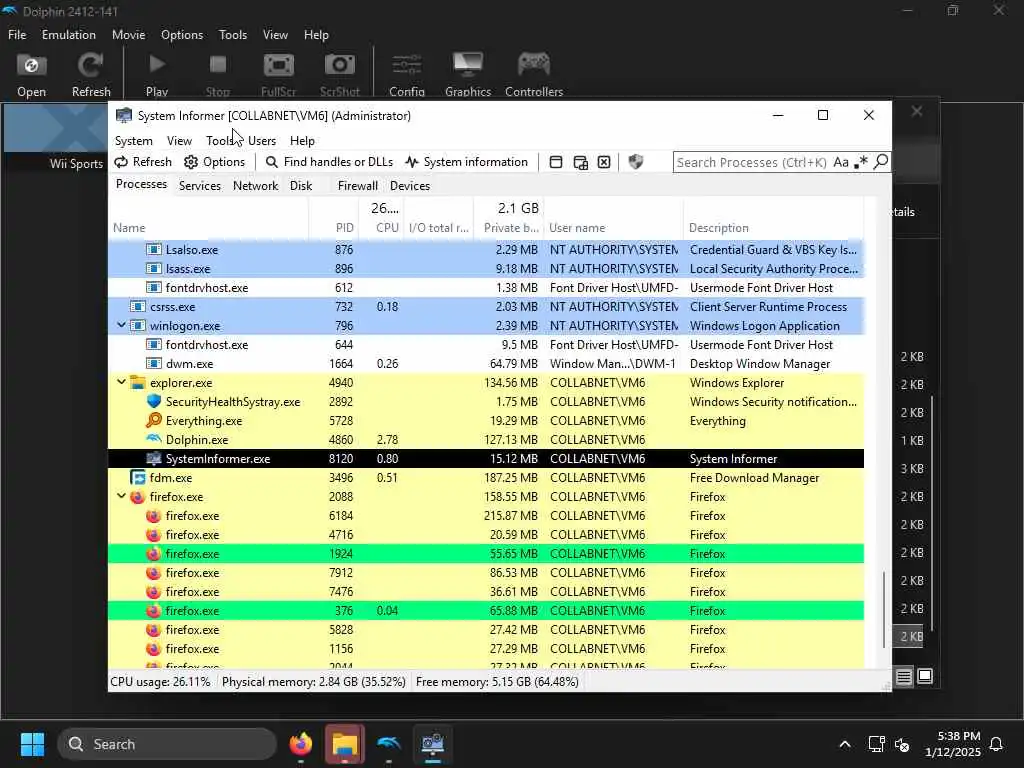Focus the Search Processes input field

(752, 162)
